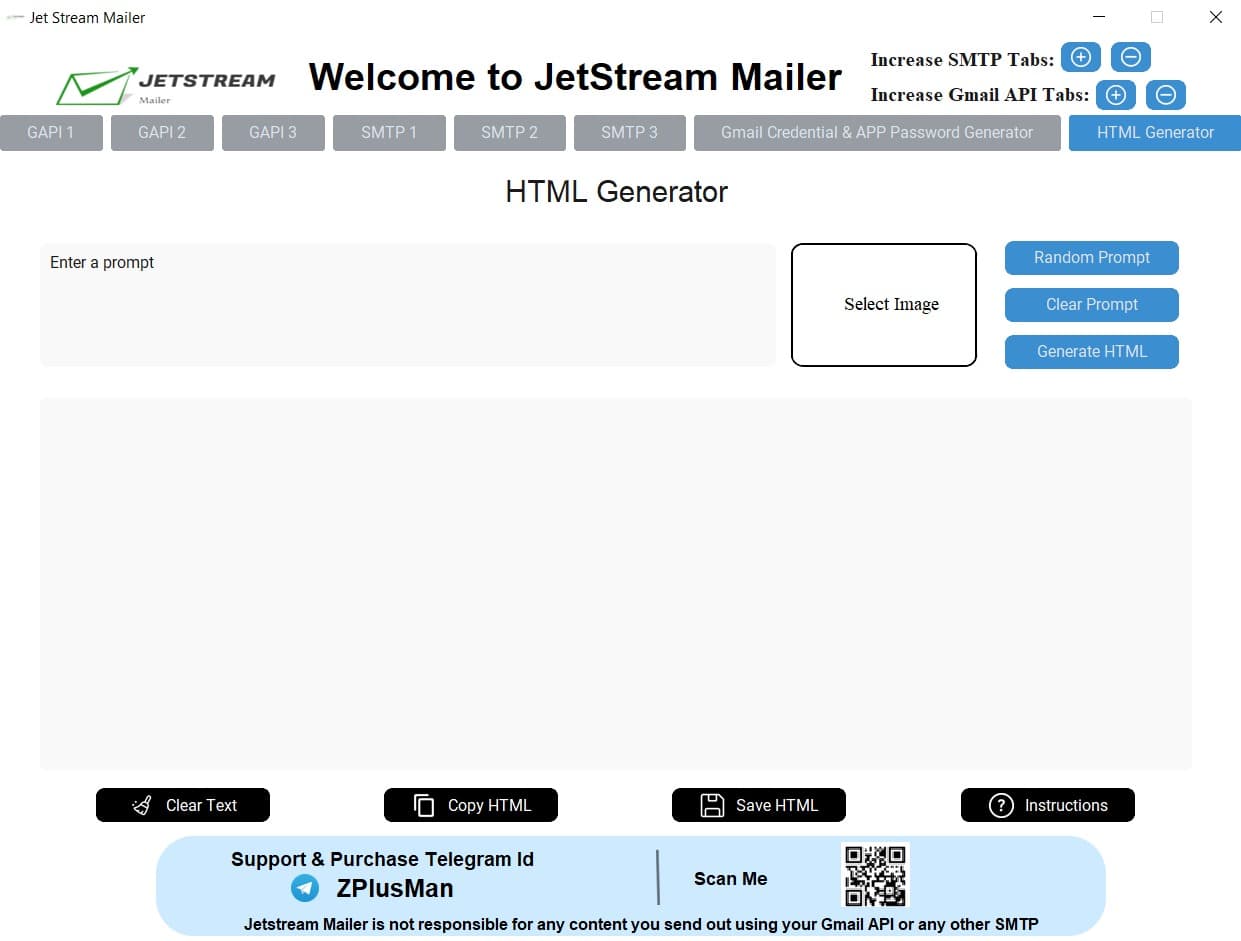Remove a Gmail API tab with minus icon
The width and height of the screenshot is (1241, 941).
coord(1166,95)
